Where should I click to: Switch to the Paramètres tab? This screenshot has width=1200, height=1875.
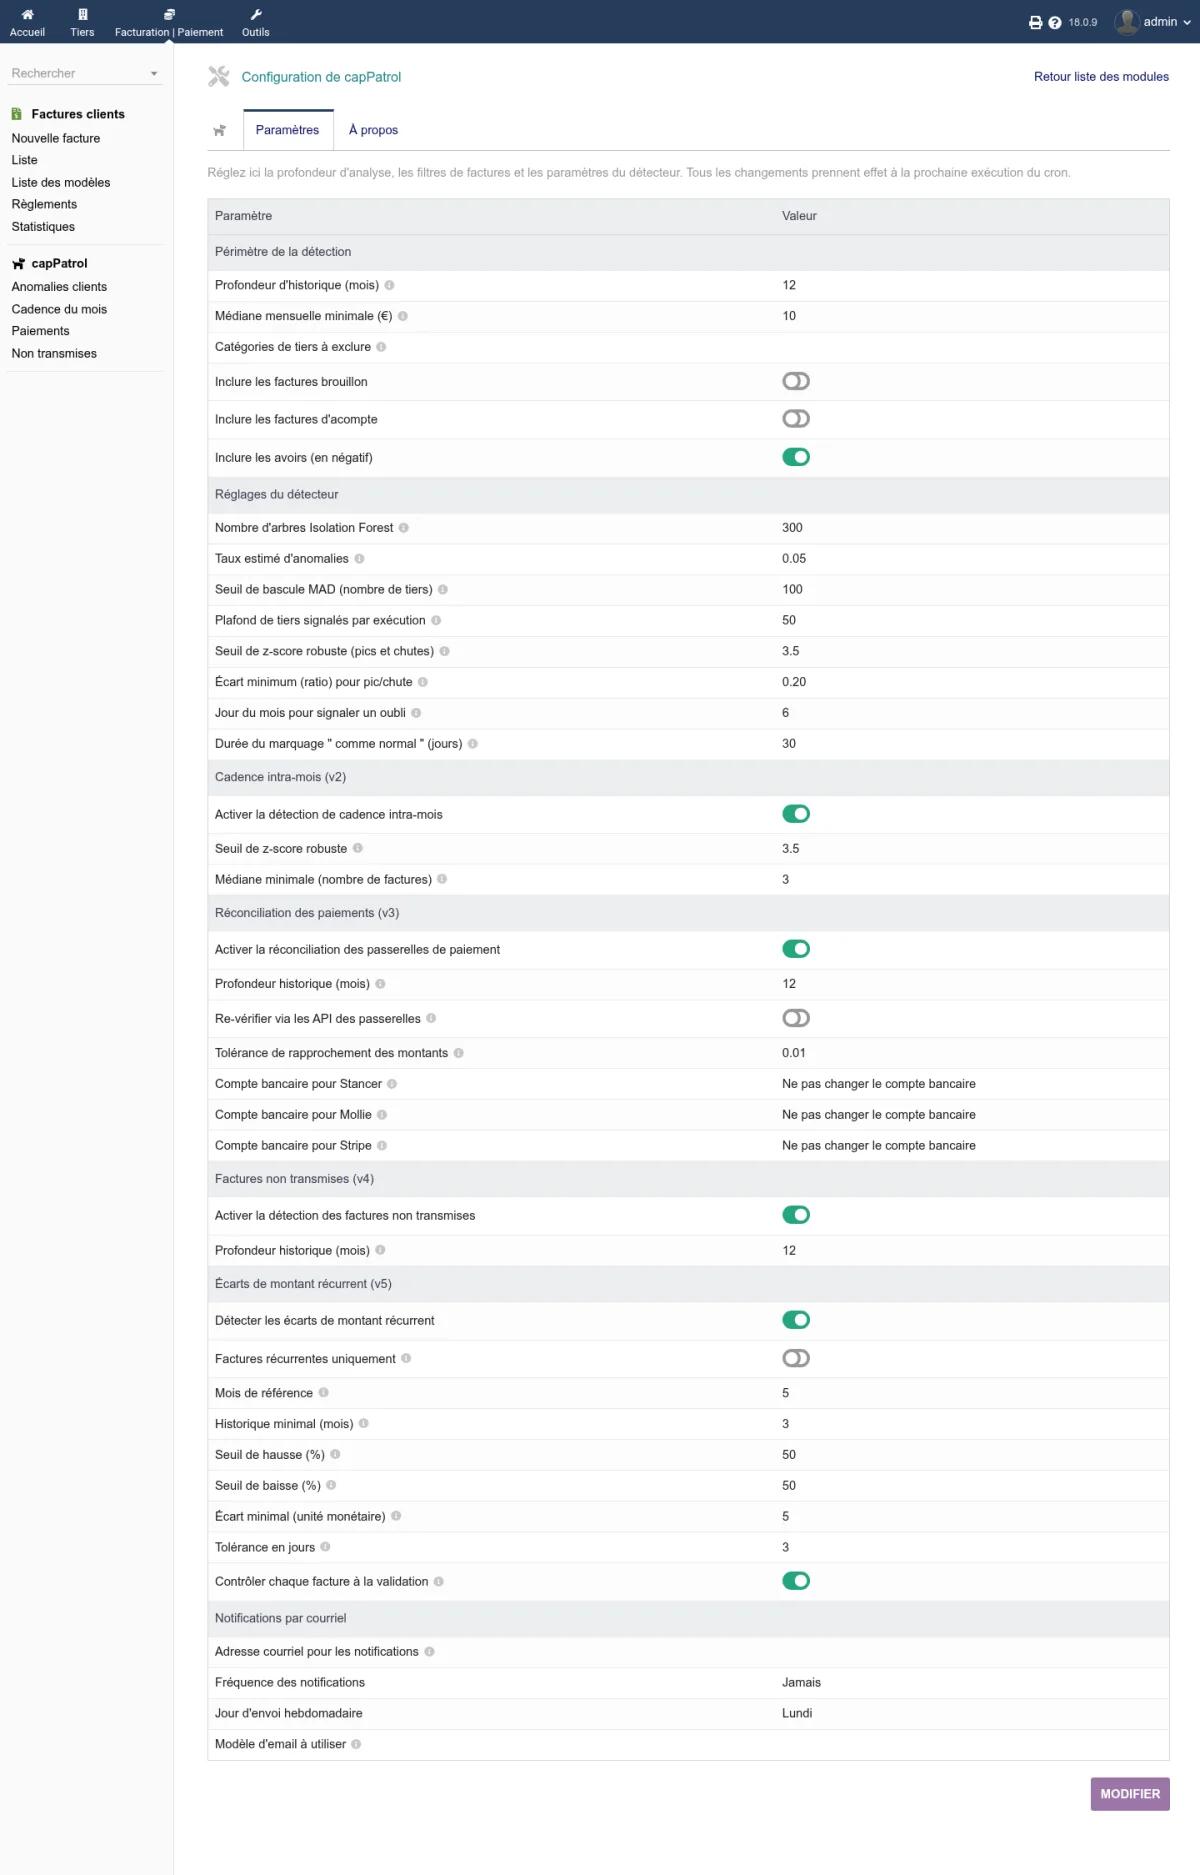point(287,130)
